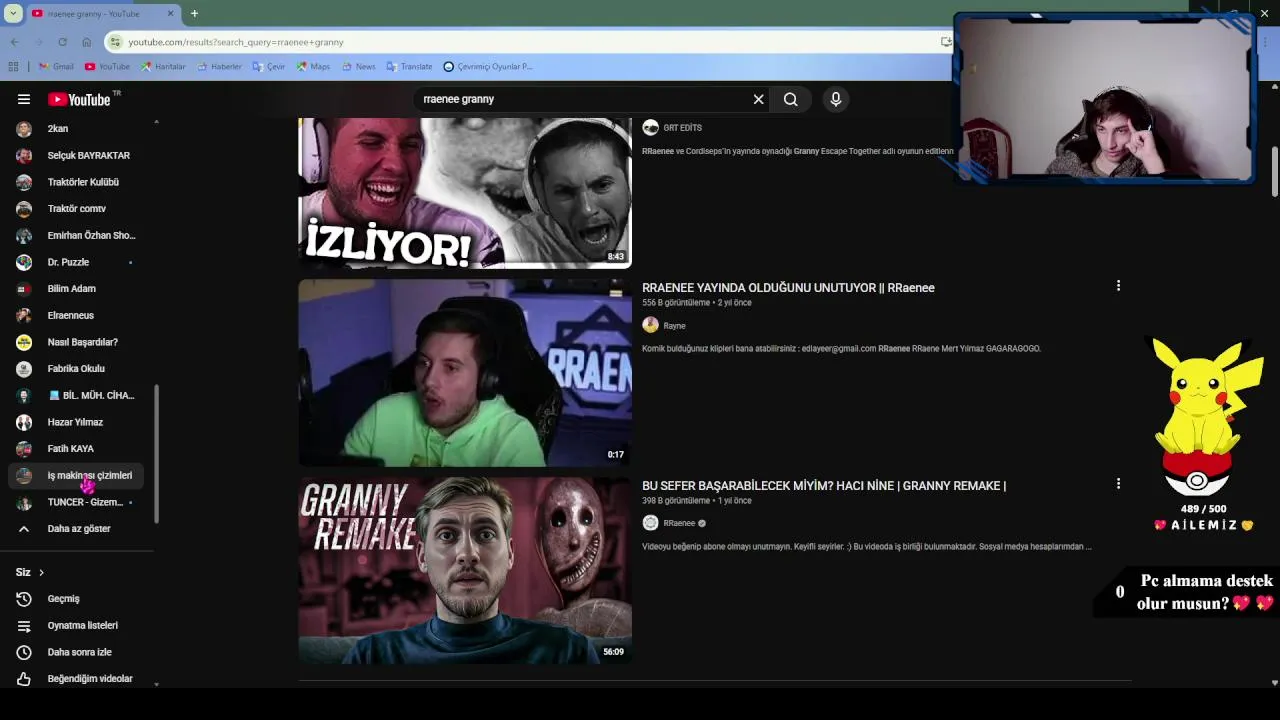
Task: Open Fatih KAYA channel
Action: click(x=76, y=449)
